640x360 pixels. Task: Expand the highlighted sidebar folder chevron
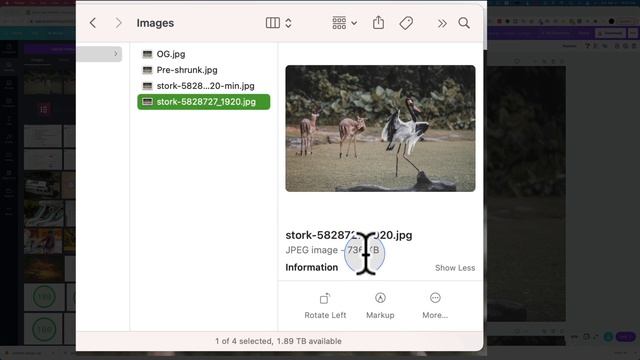[116, 53]
